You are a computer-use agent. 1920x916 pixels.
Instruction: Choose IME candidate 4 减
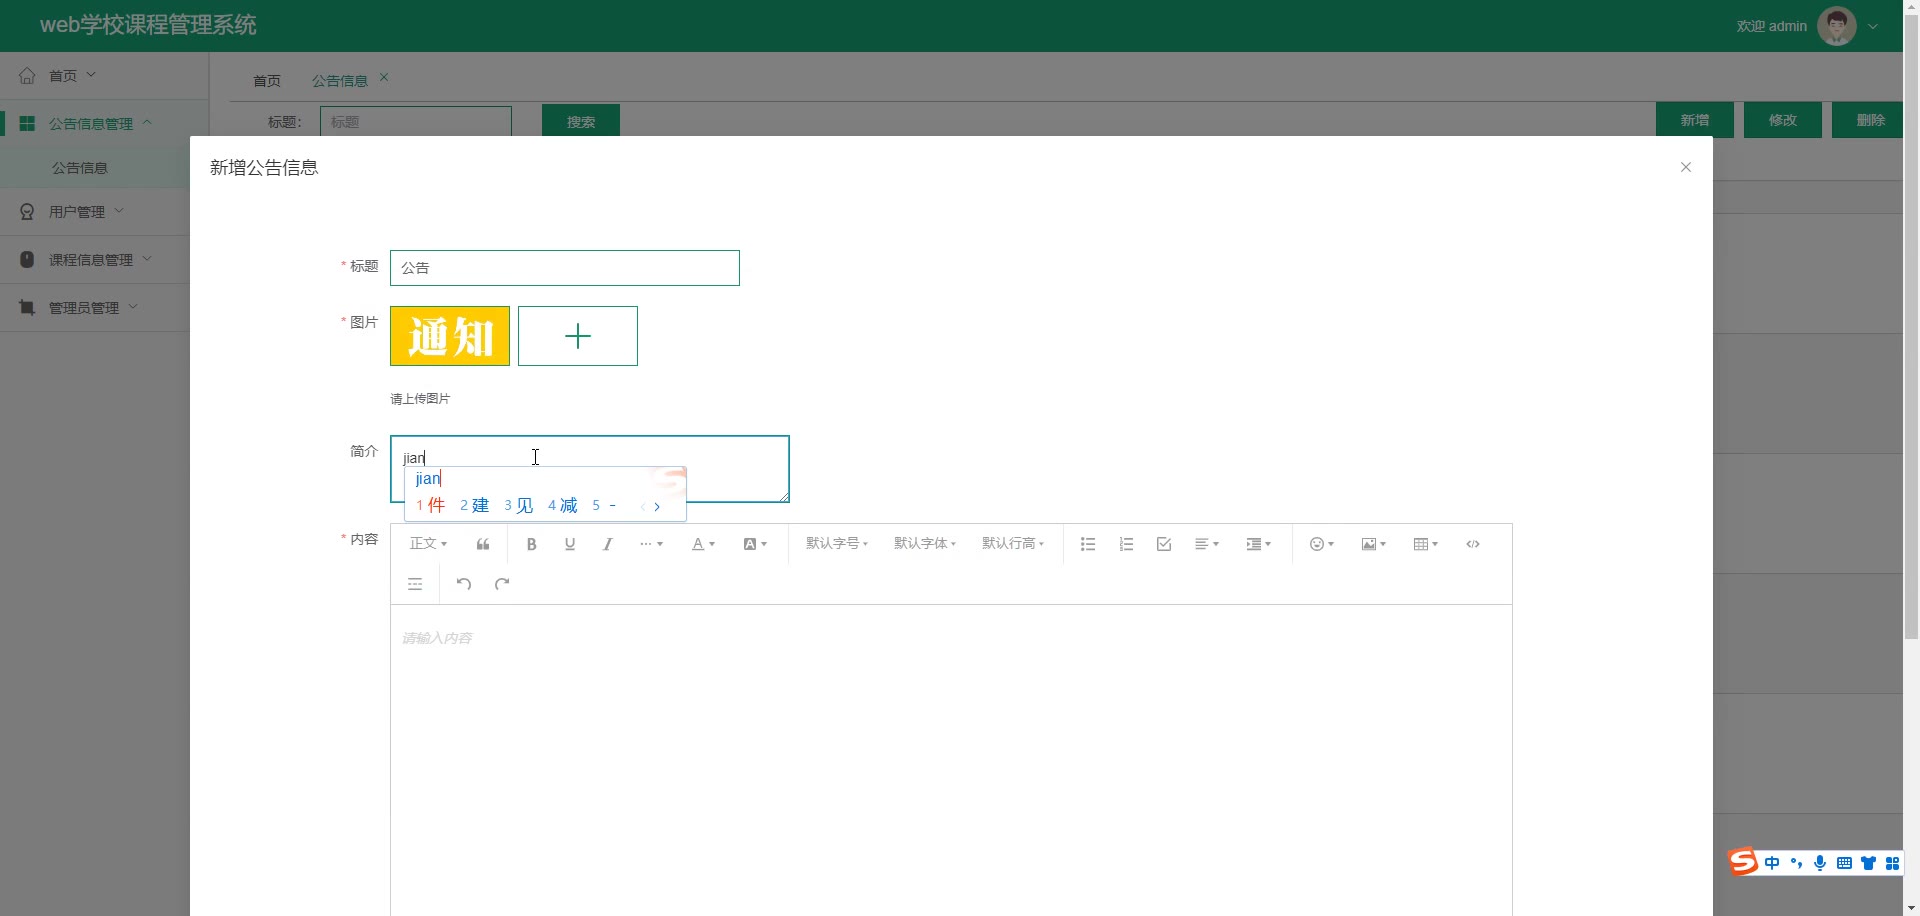563,506
